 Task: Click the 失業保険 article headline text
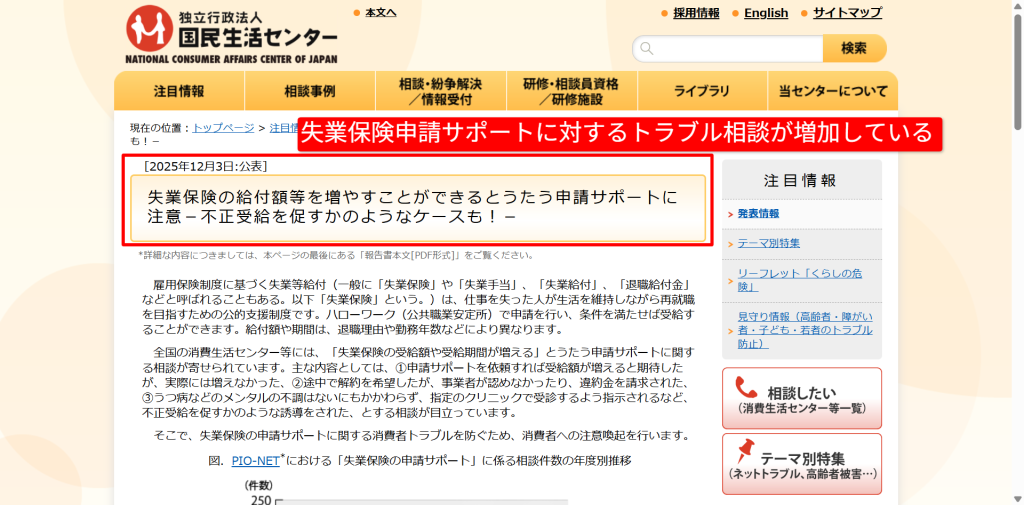tap(413, 206)
